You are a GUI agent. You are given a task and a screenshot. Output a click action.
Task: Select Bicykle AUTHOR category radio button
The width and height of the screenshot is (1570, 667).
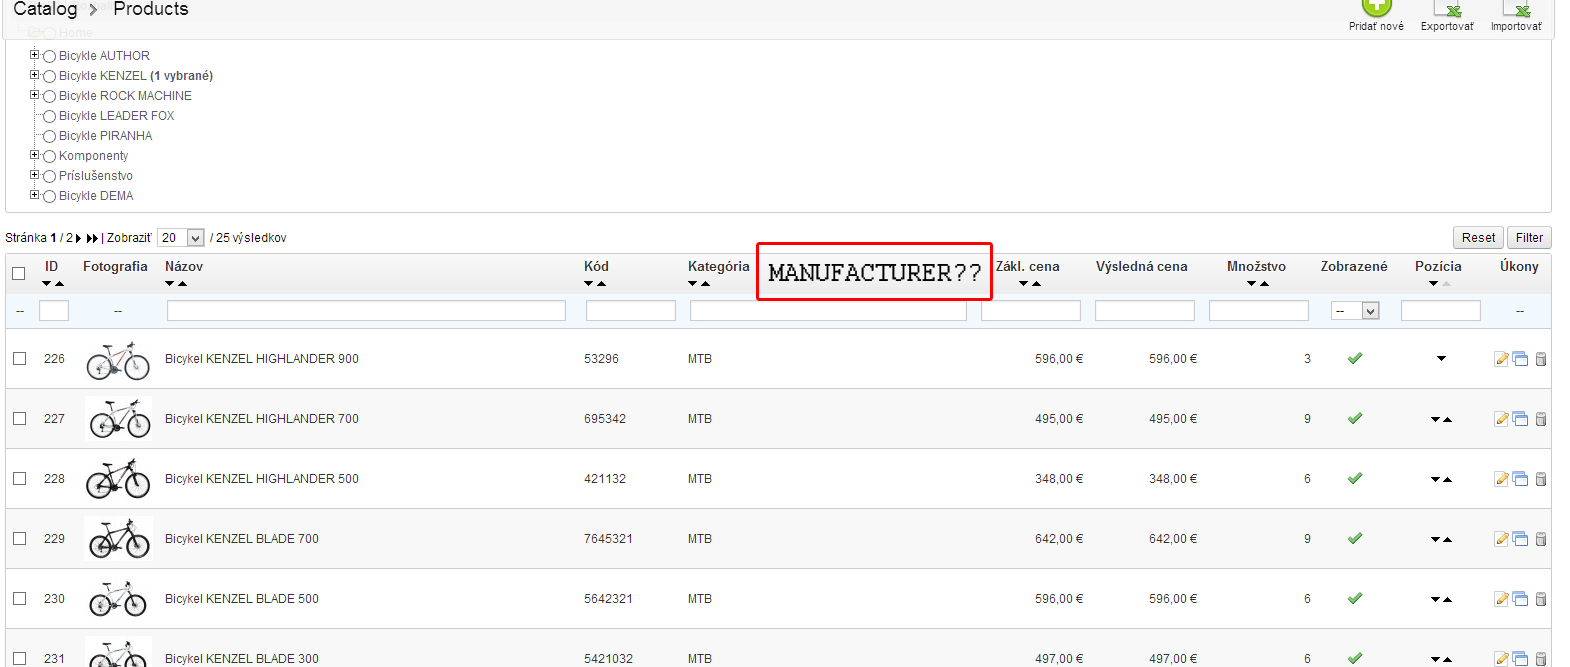49,57
